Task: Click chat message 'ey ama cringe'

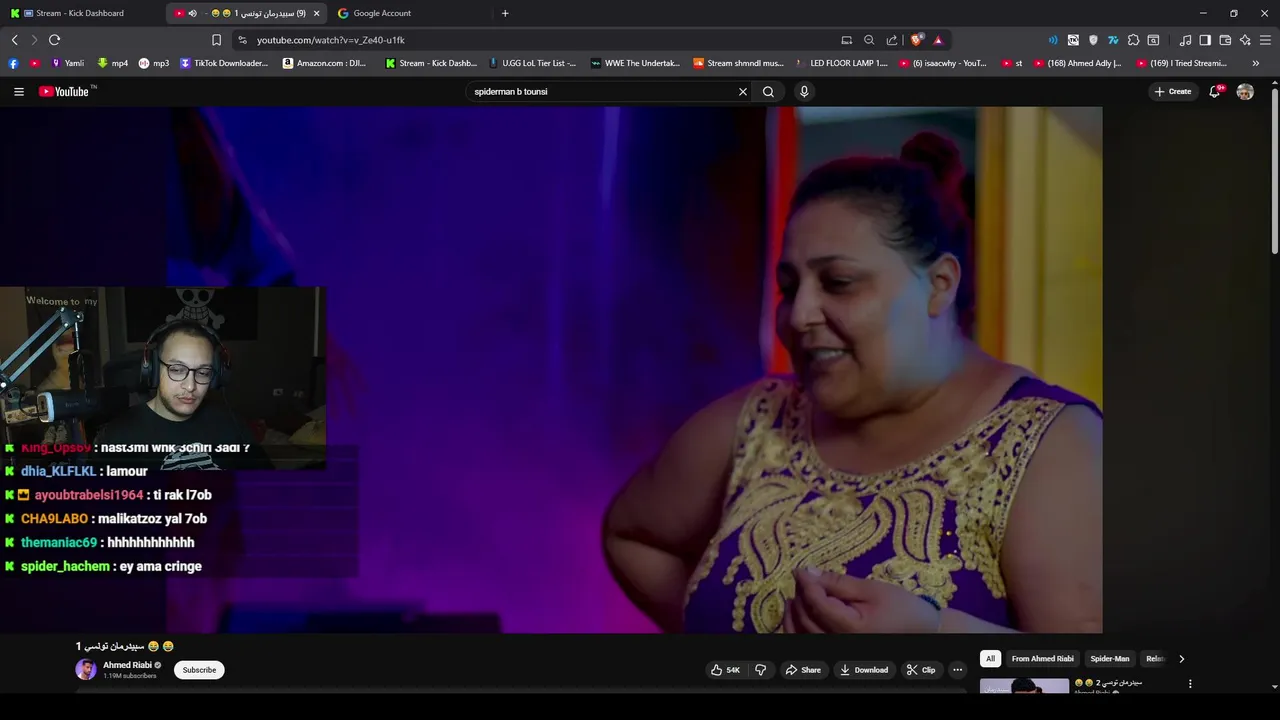Action: coord(160,566)
